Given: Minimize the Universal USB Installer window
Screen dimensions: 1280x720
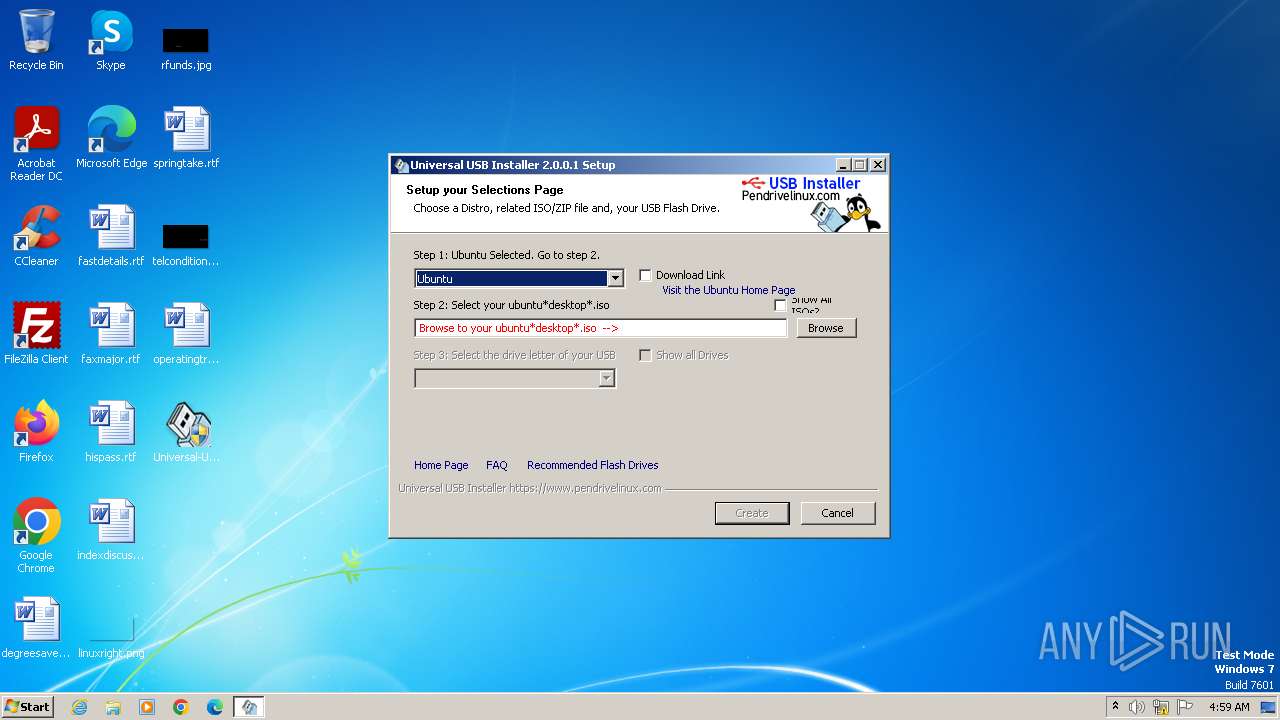Looking at the screenshot, I should pyautogui.click(x=843, y=165).
